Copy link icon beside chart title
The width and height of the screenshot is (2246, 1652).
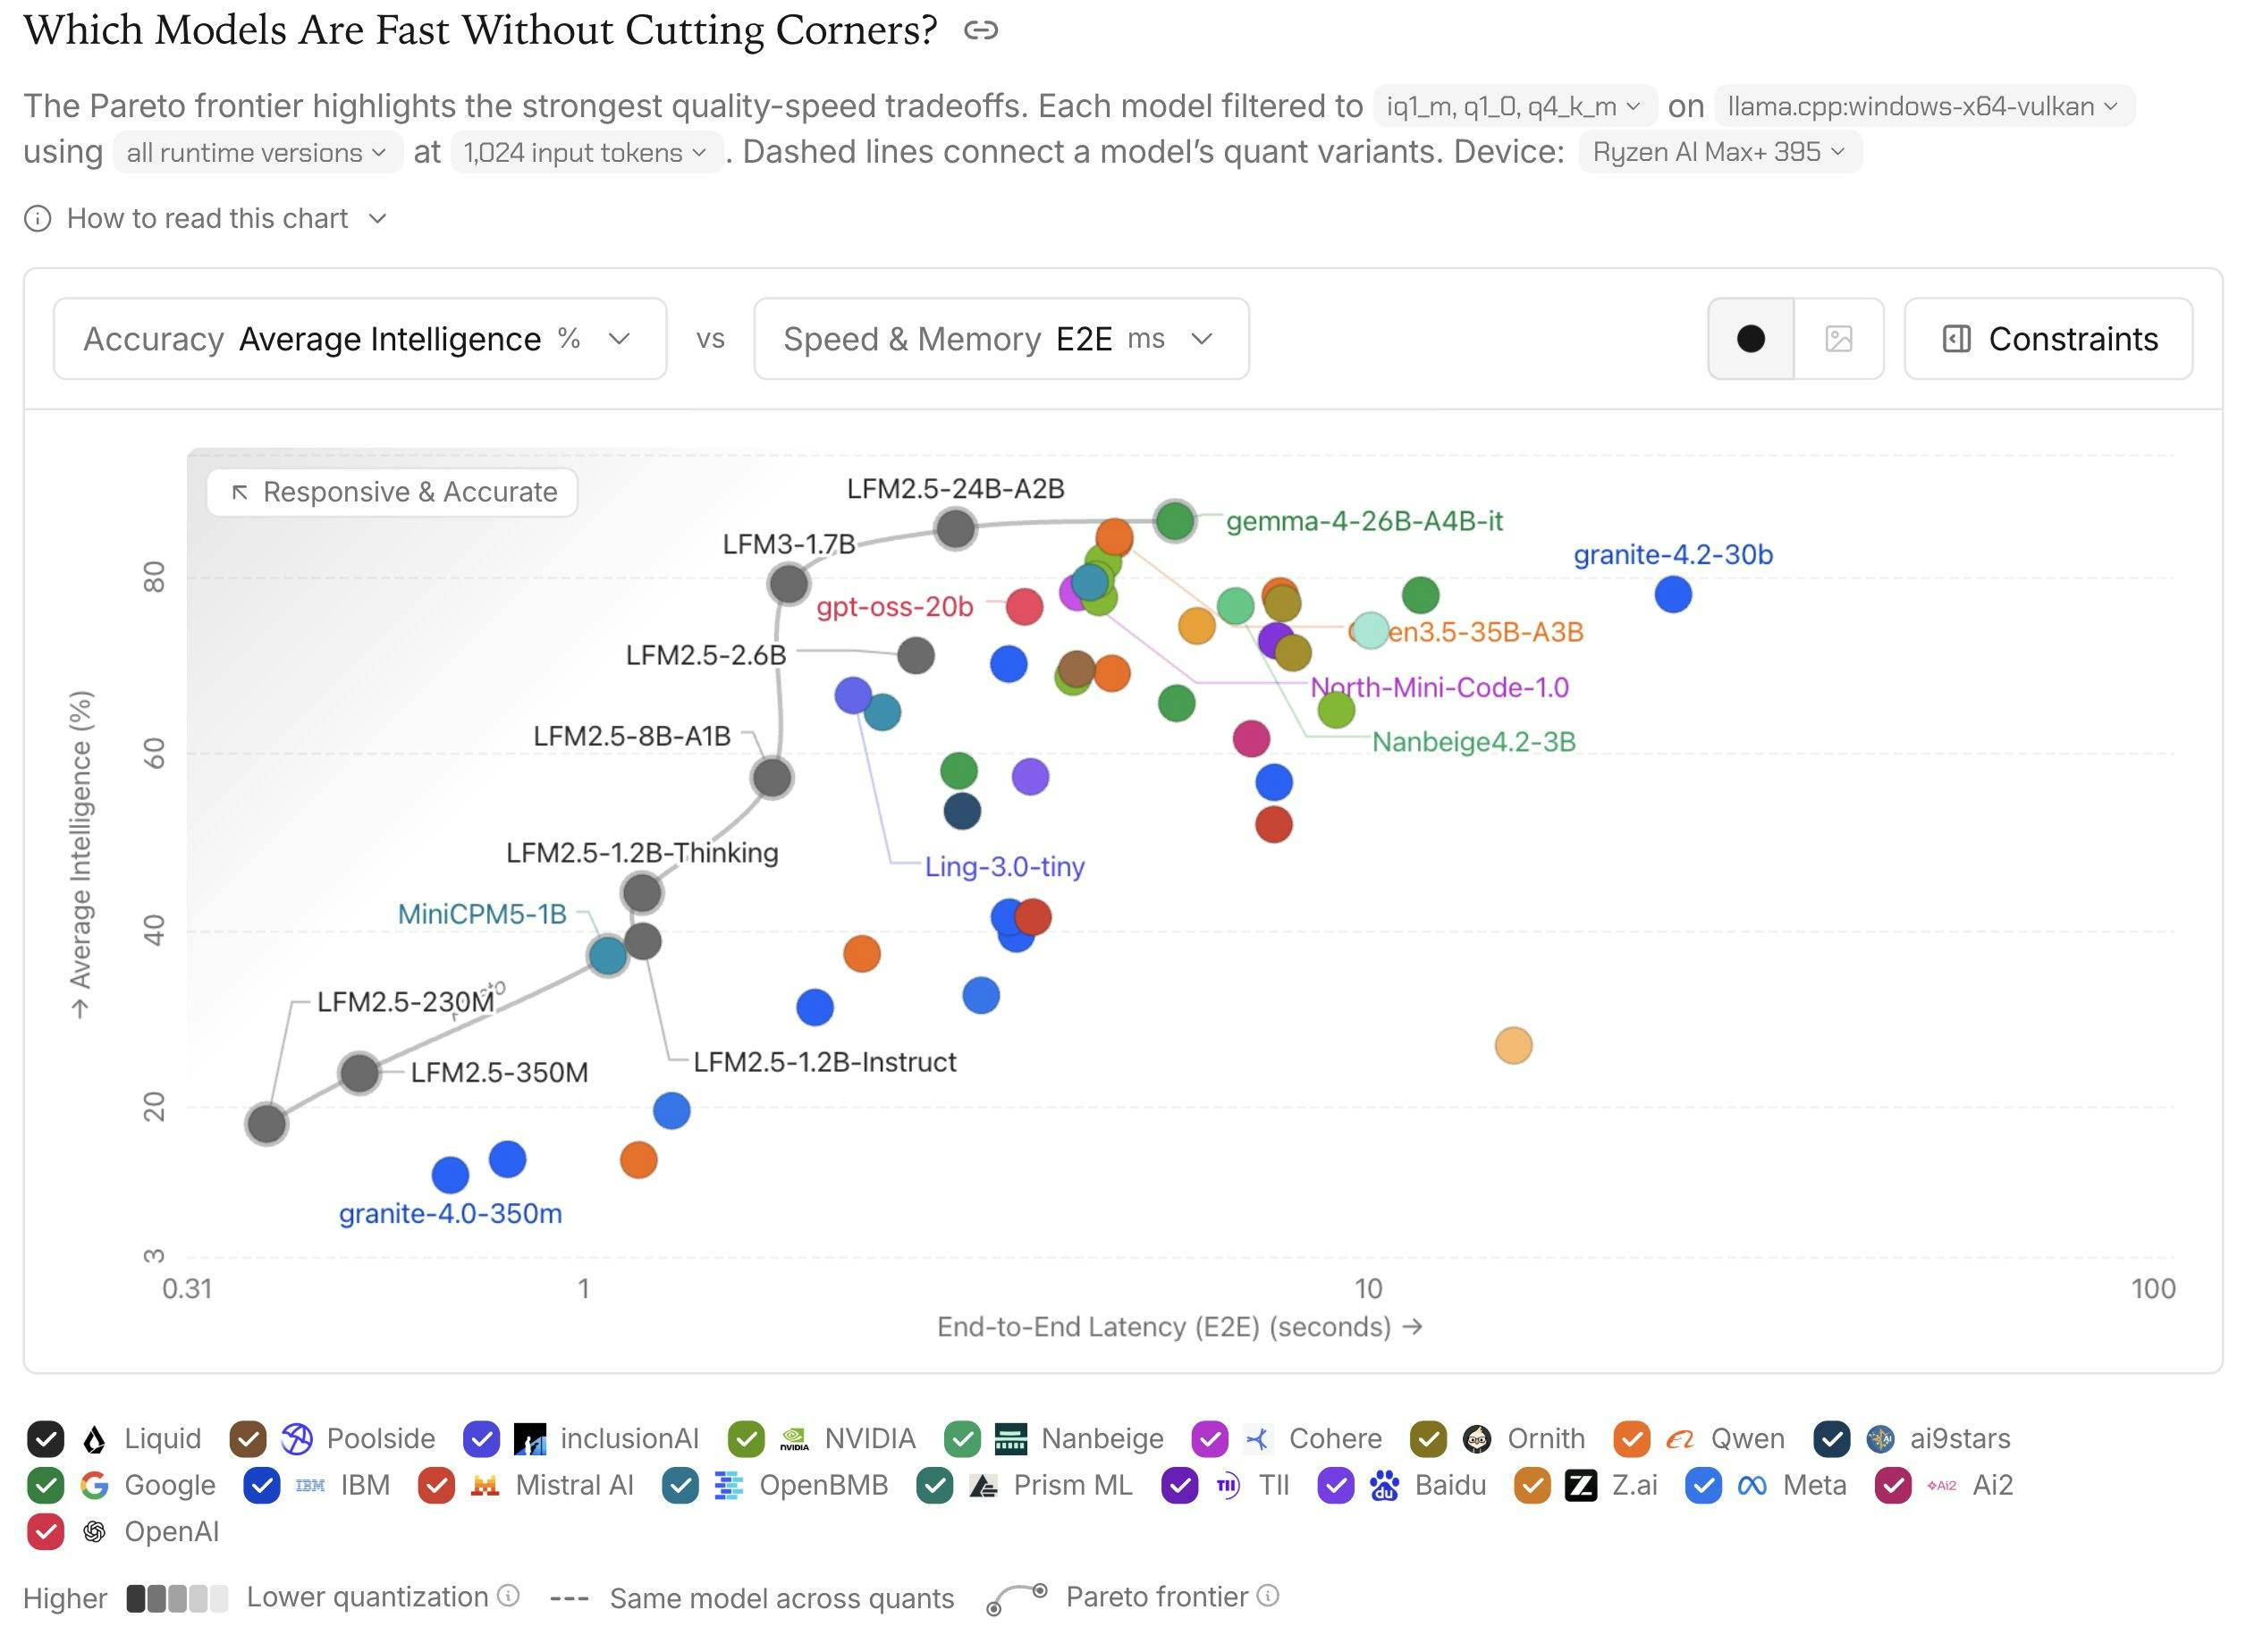(980, 31)
